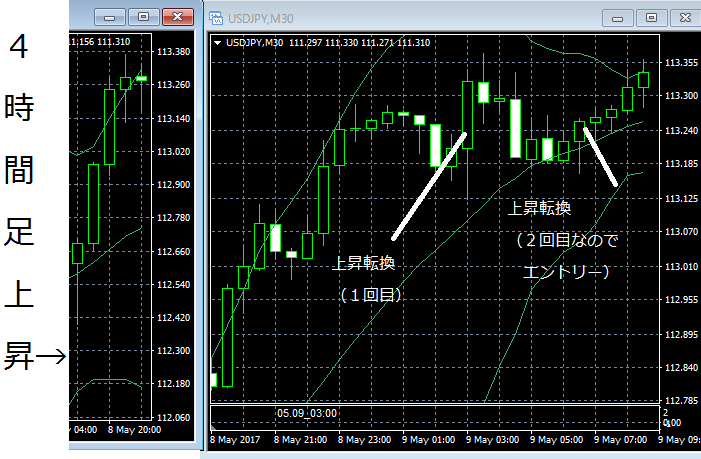Screen dimensions: 701x459
Task: Click the 113.240 price on the M30 scale
Action: click(681, 131)
